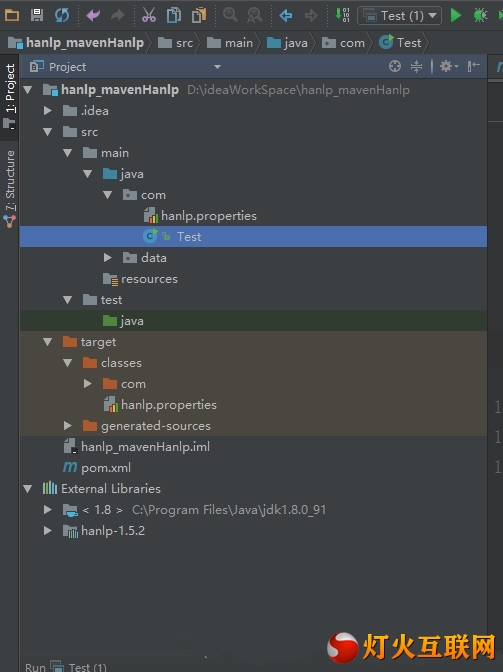Click the Undo arrow icon
503x672 pixels.
93,15
